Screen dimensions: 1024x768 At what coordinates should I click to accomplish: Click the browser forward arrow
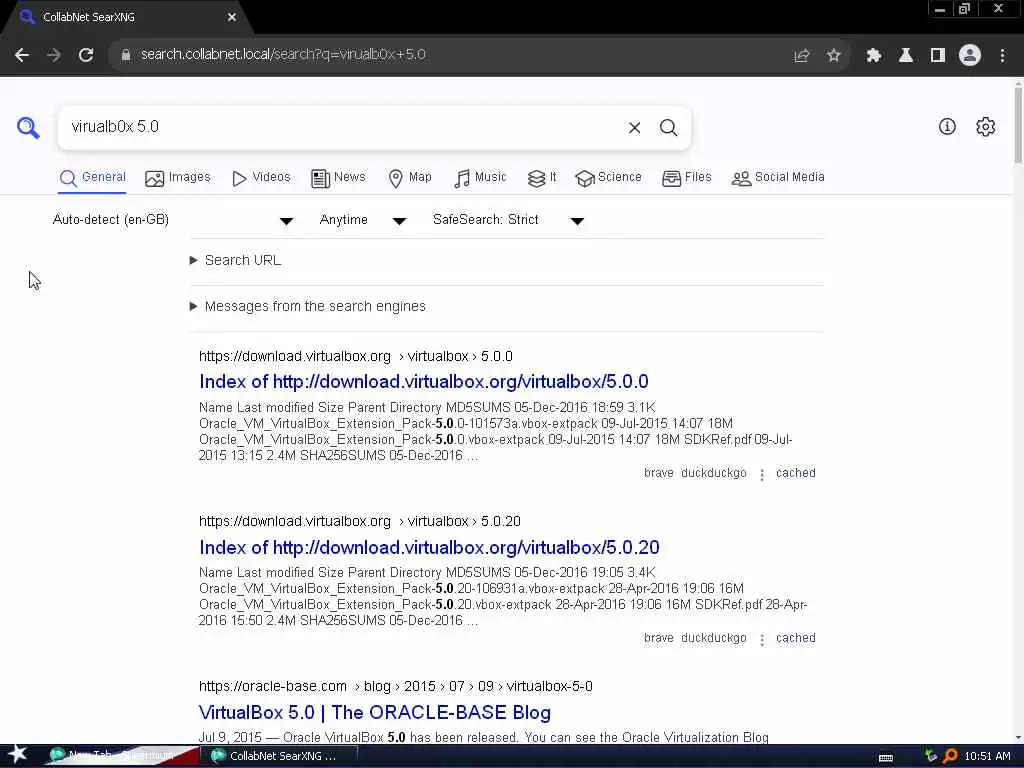tap(54, 55)
